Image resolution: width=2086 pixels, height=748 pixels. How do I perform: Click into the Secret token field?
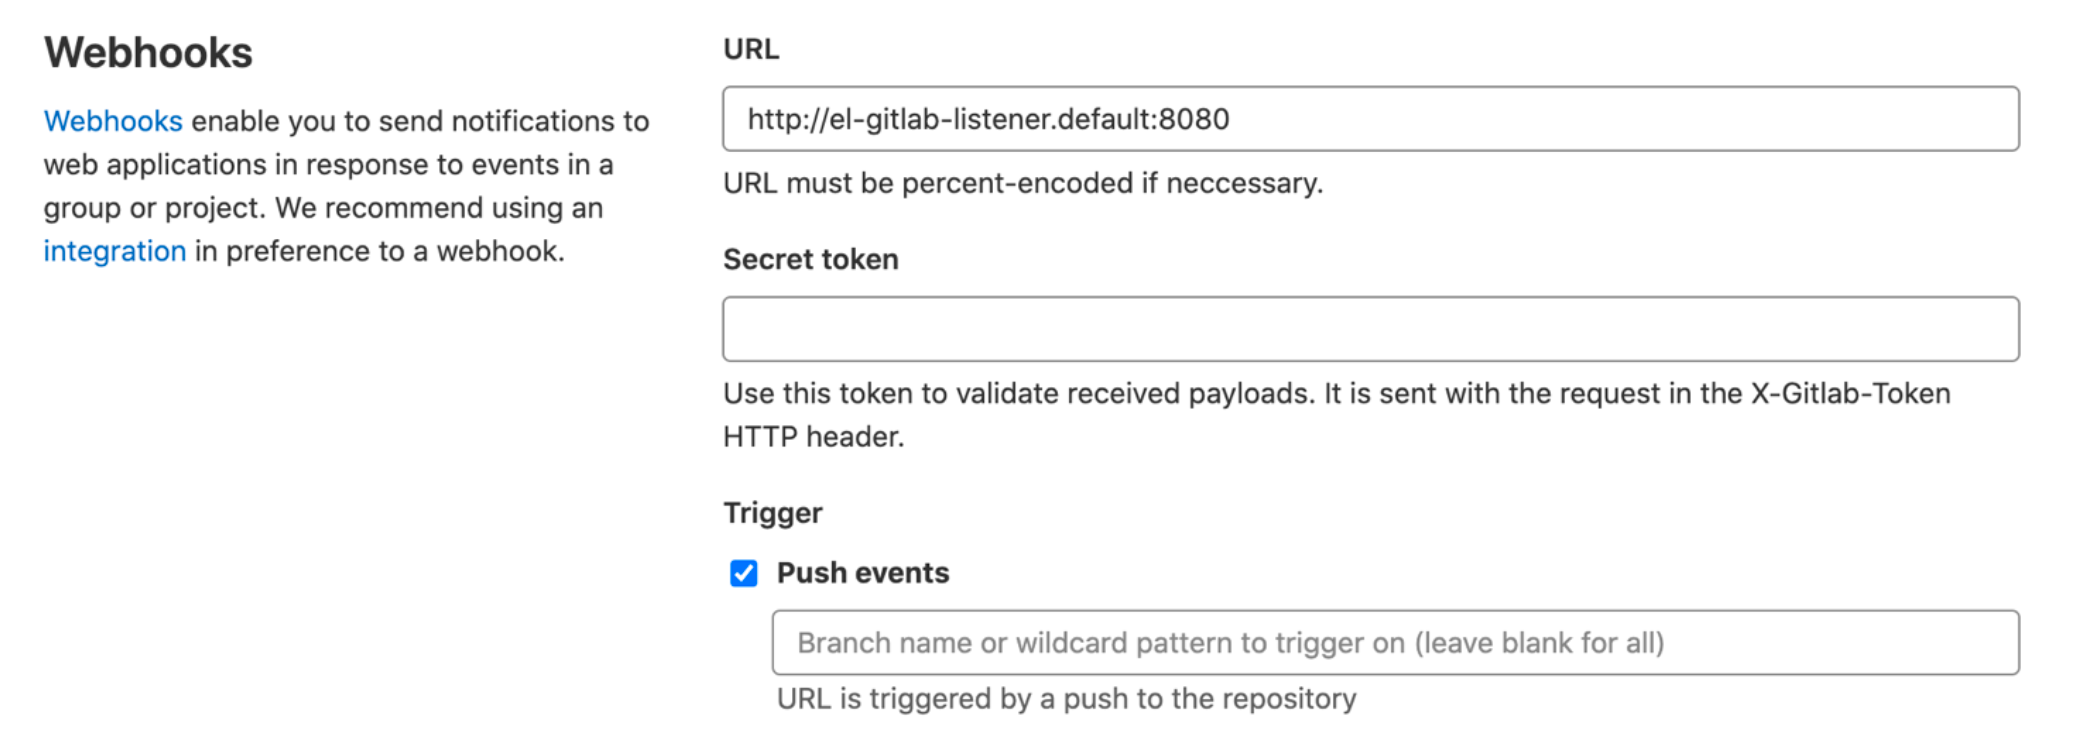coord(1370,329)
